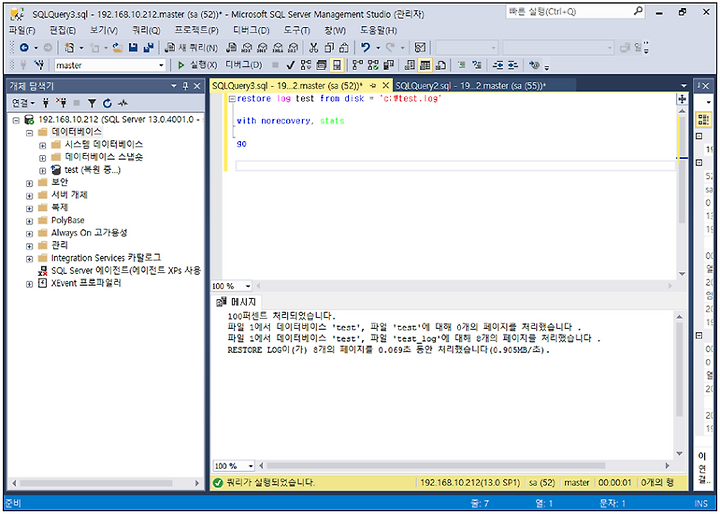Open the 파일(F) menu
This screenshot has width=720, height=514.
click(x=22, y=30)
